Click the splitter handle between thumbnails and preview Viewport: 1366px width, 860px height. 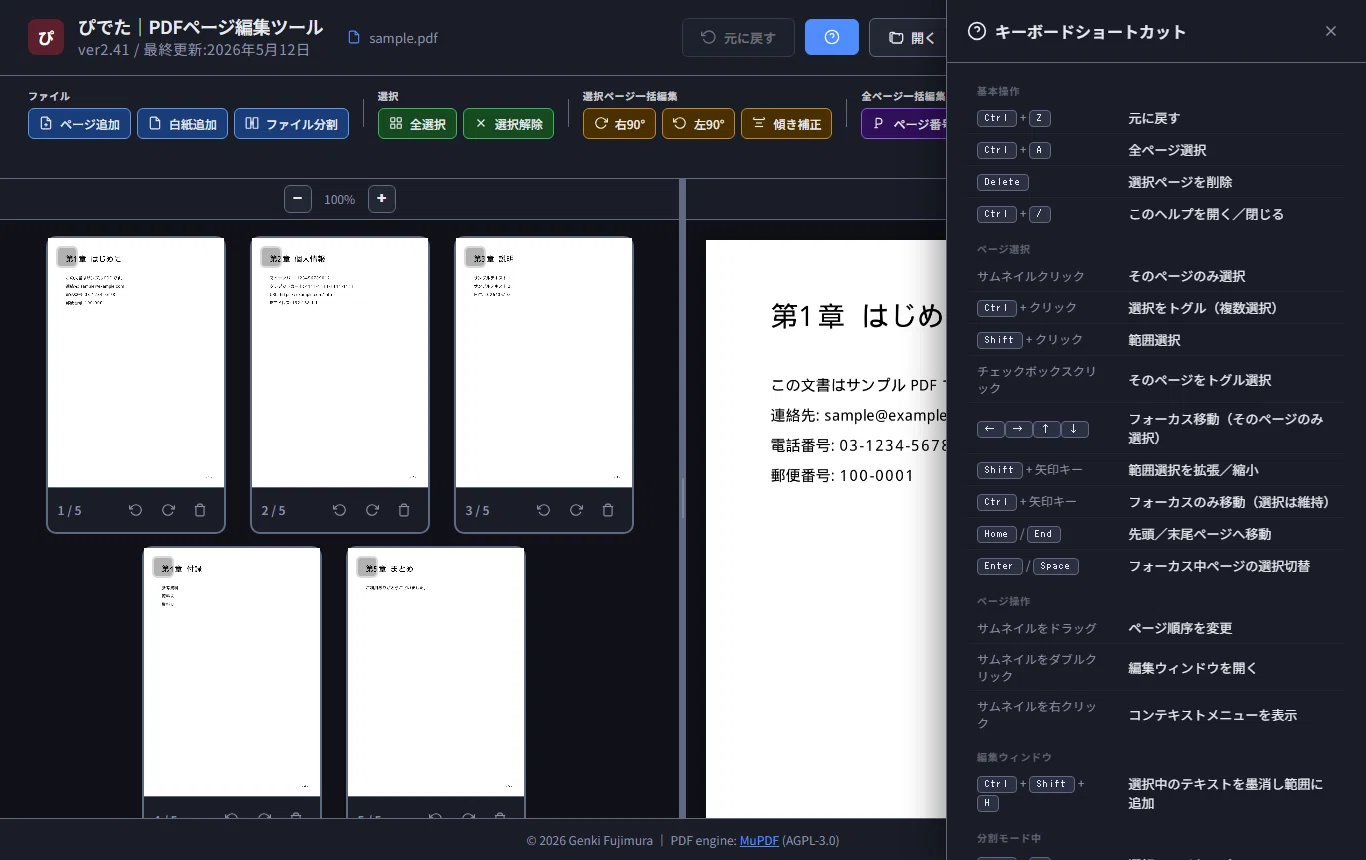[683, 498]
